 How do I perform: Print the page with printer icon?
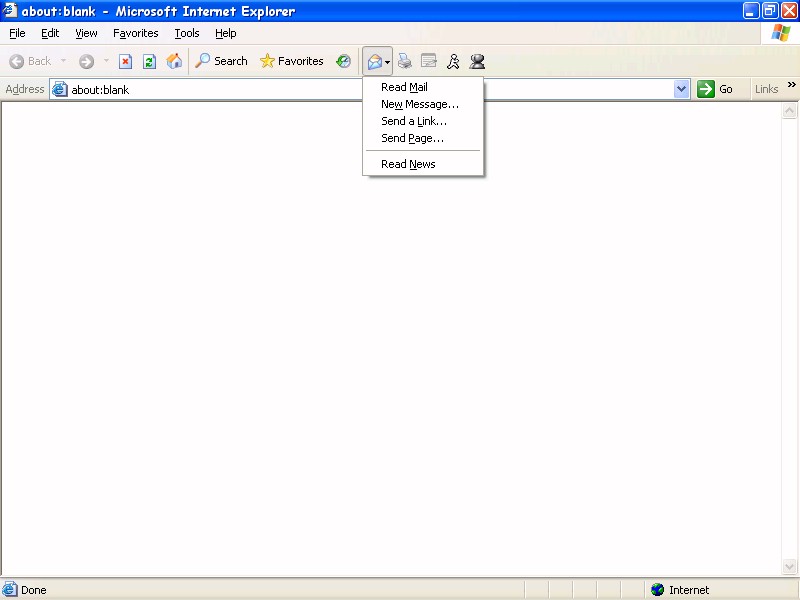click(x=405, y=61)
